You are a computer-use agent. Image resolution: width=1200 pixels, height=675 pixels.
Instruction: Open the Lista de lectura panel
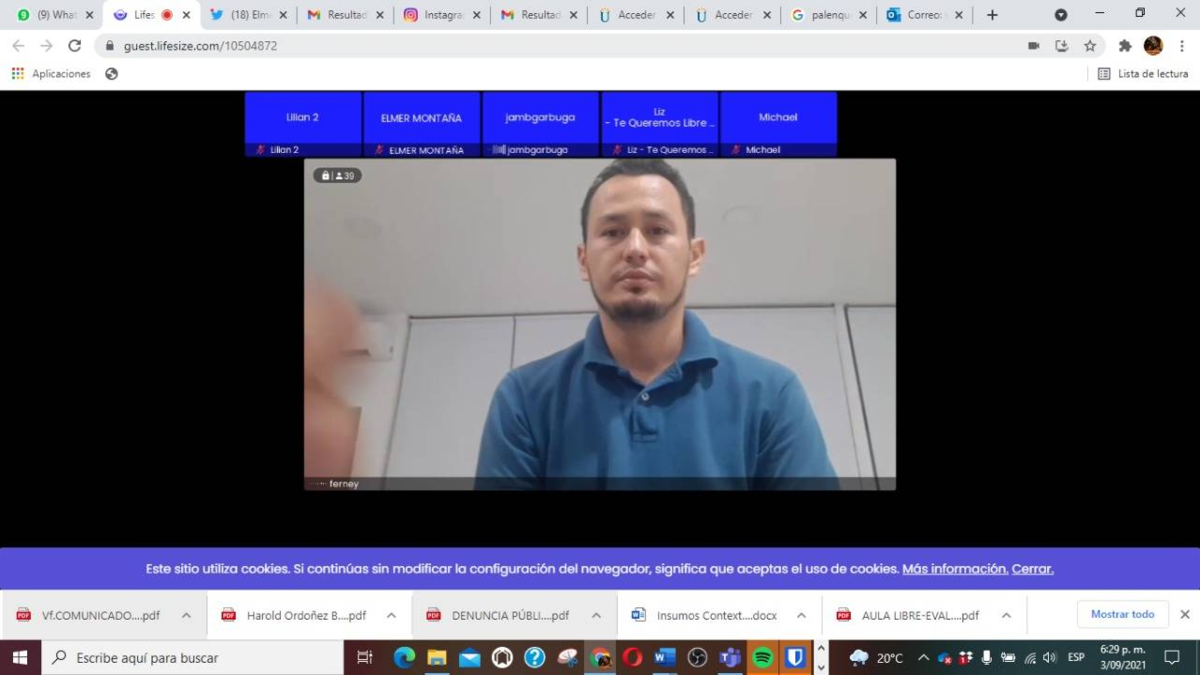(1143, 74)
